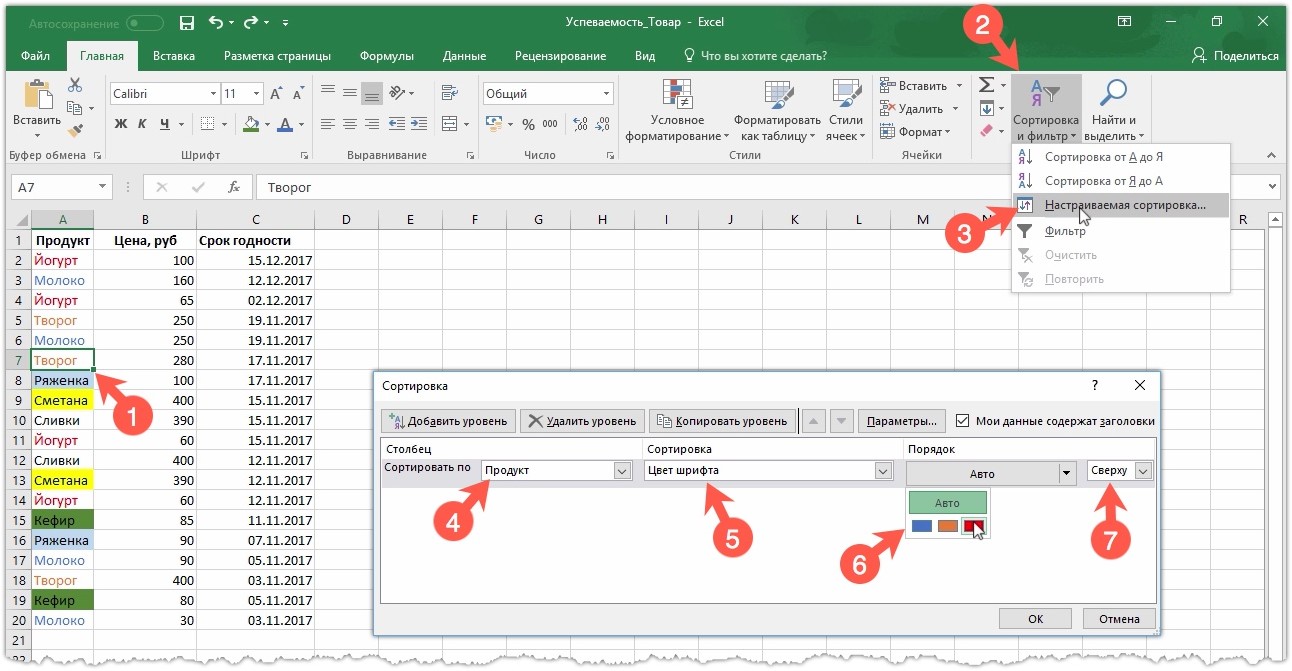Screen dimensions: 1292x671
Task: Select the Format Painter brush icon
Action: (x=75, y=130)
